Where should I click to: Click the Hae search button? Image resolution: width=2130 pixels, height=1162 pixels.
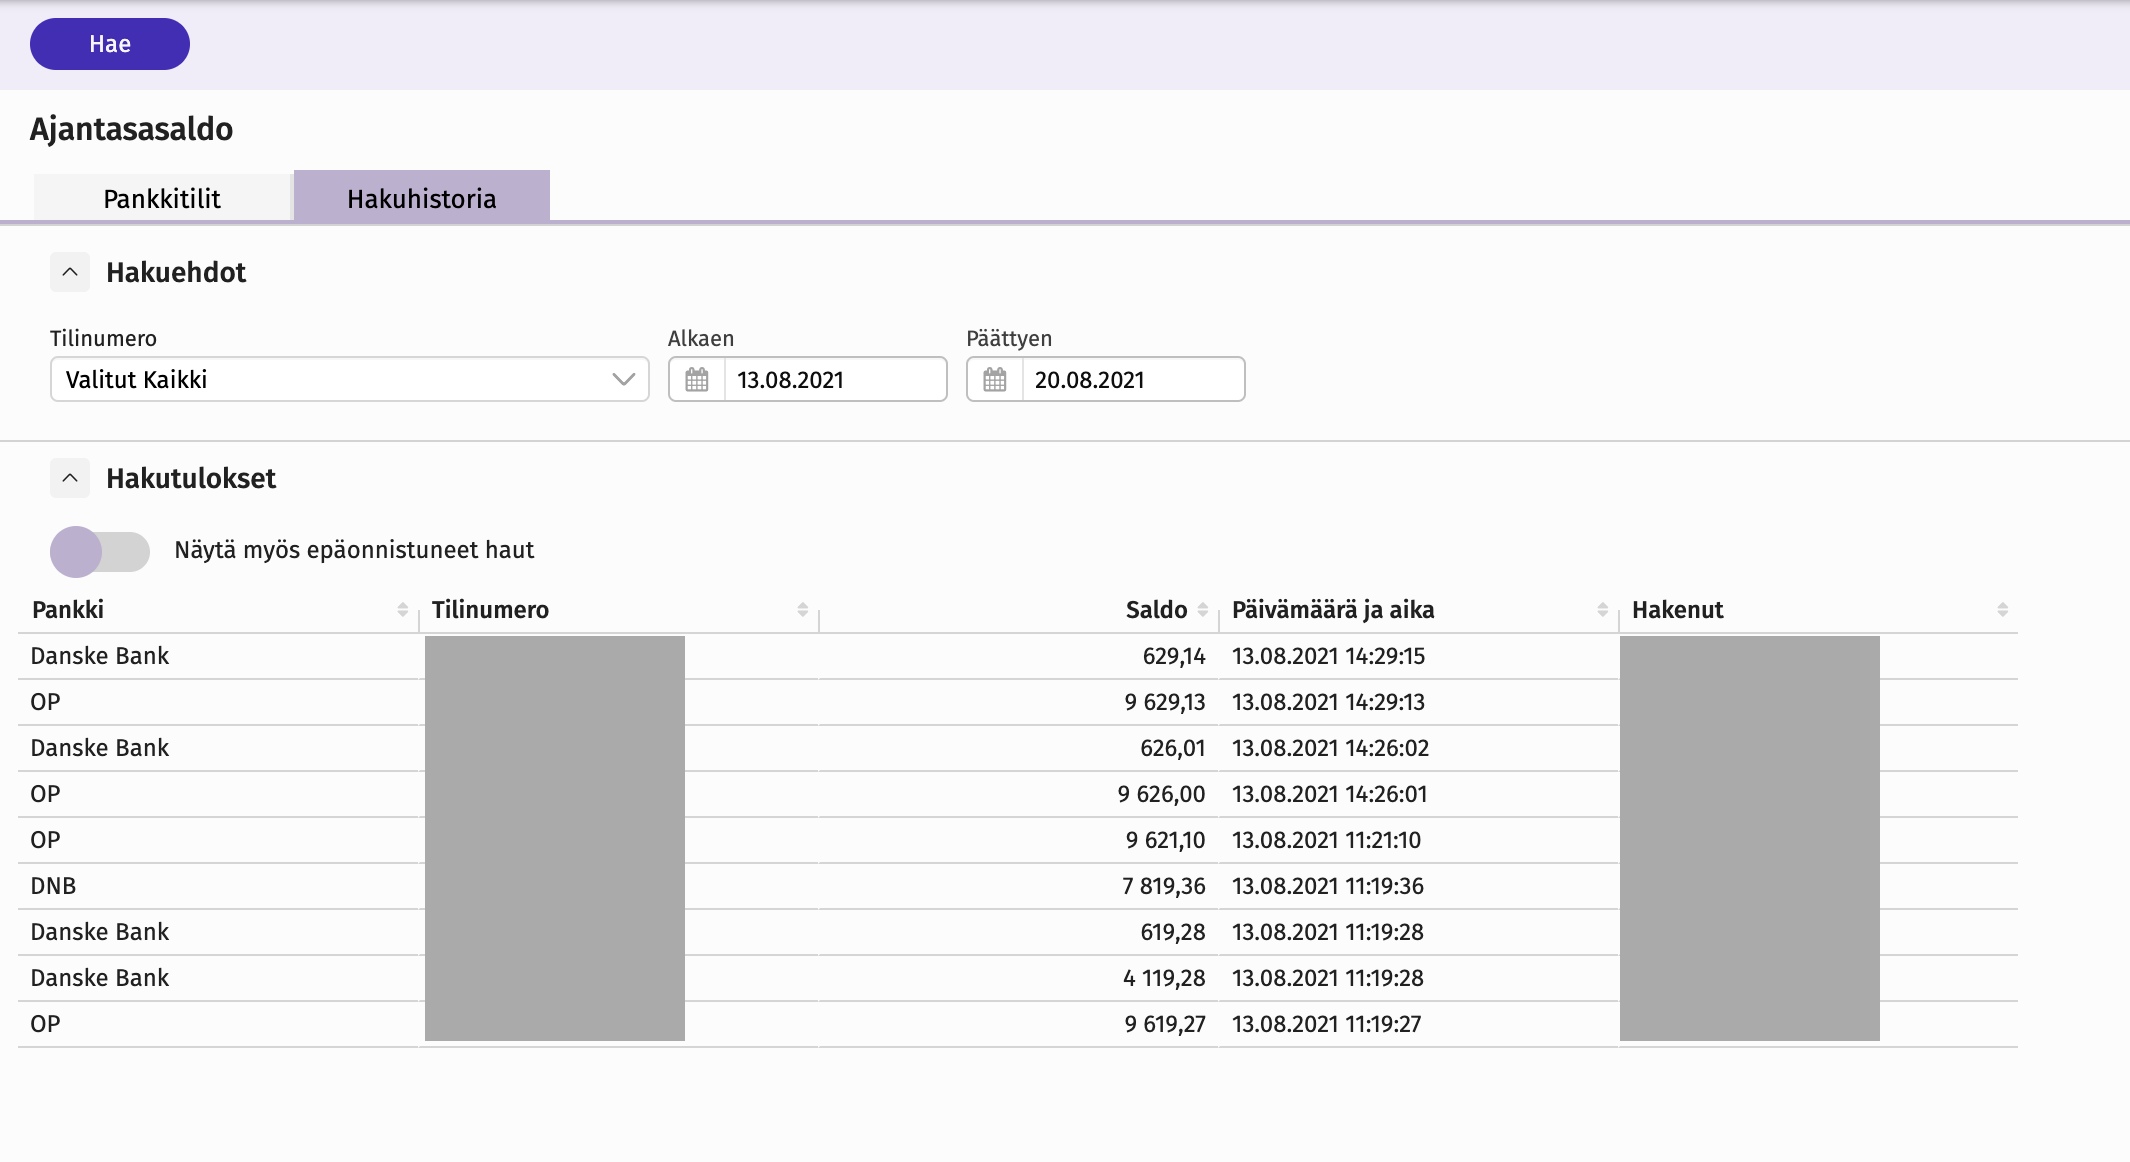point(110,44)
